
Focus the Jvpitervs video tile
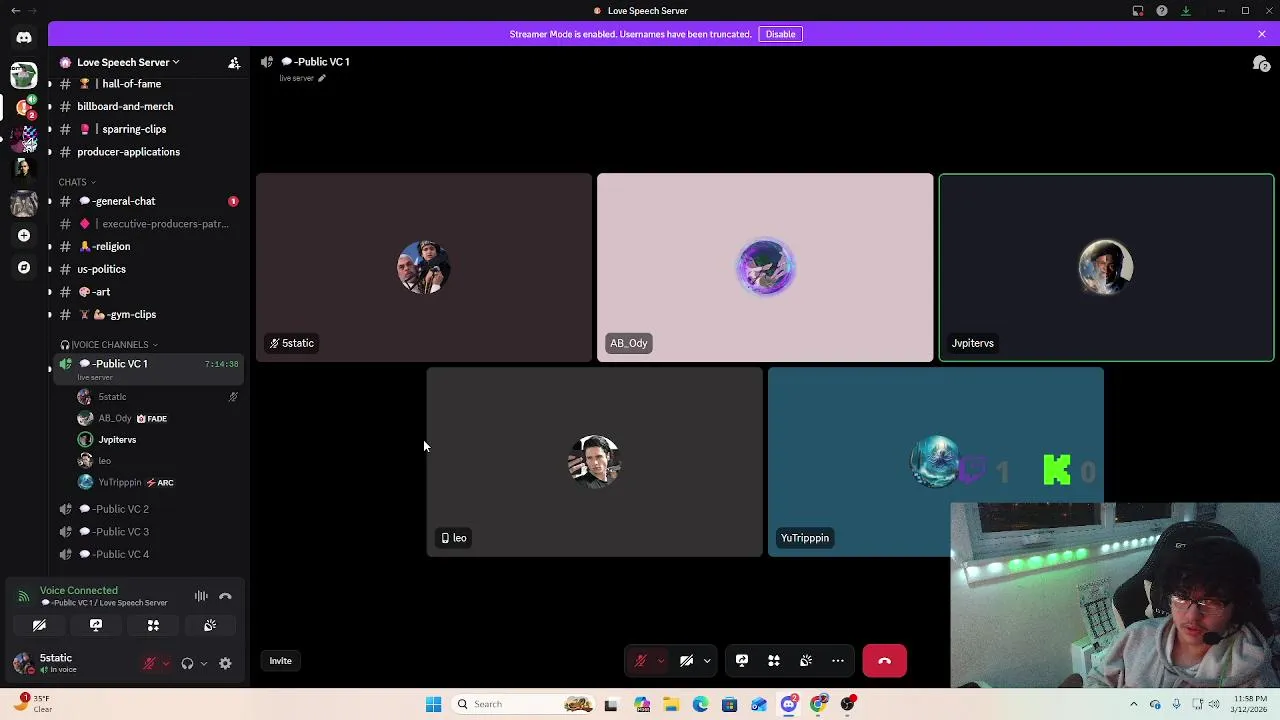(x=1106, y=267)
